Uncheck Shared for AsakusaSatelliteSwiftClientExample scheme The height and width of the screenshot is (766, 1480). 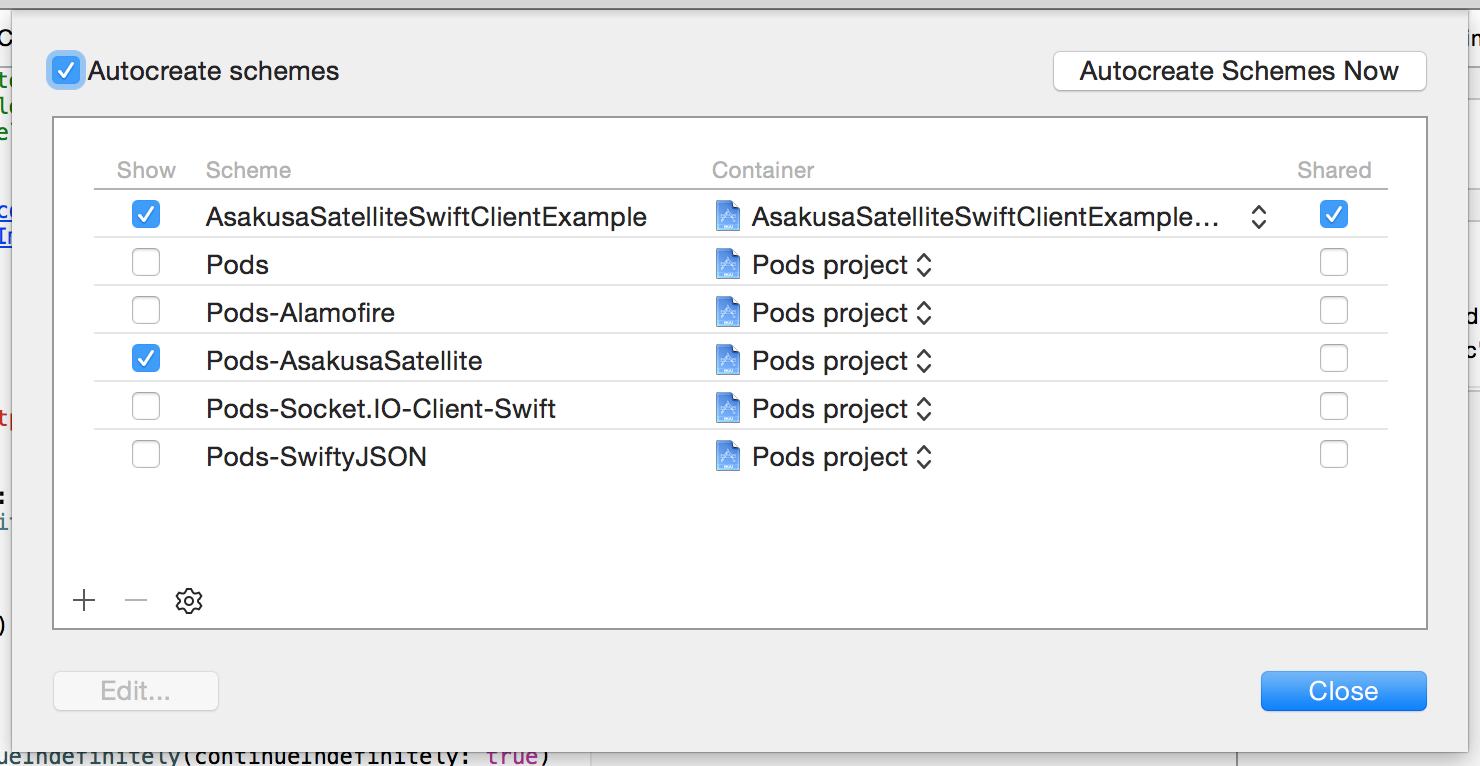1333,214
